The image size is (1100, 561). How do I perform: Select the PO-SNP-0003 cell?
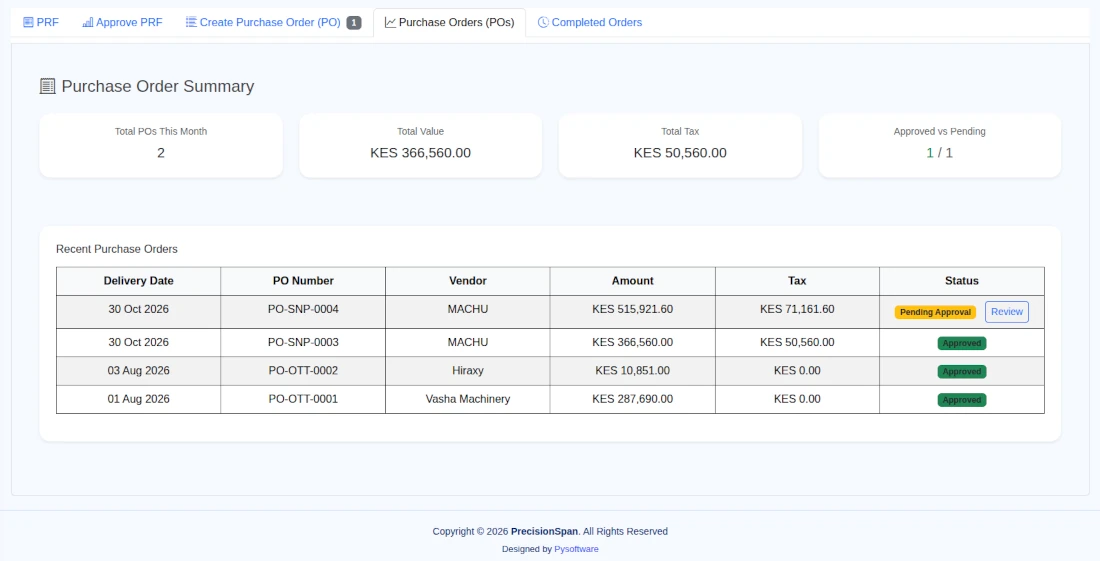coord(303,342)
